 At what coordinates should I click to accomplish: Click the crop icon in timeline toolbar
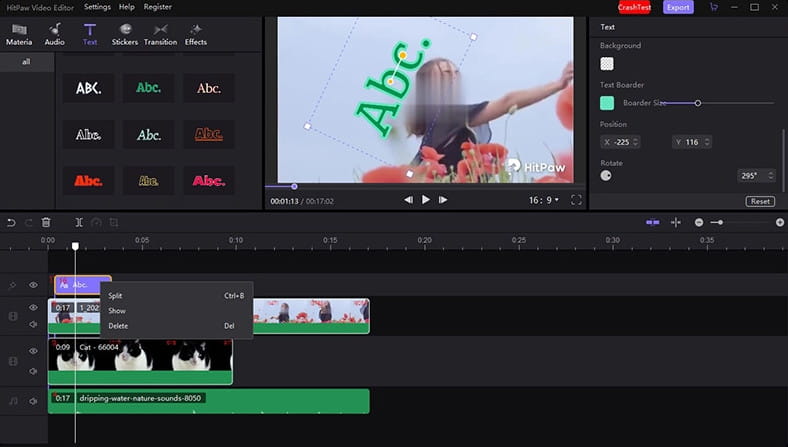coord(114,222)
